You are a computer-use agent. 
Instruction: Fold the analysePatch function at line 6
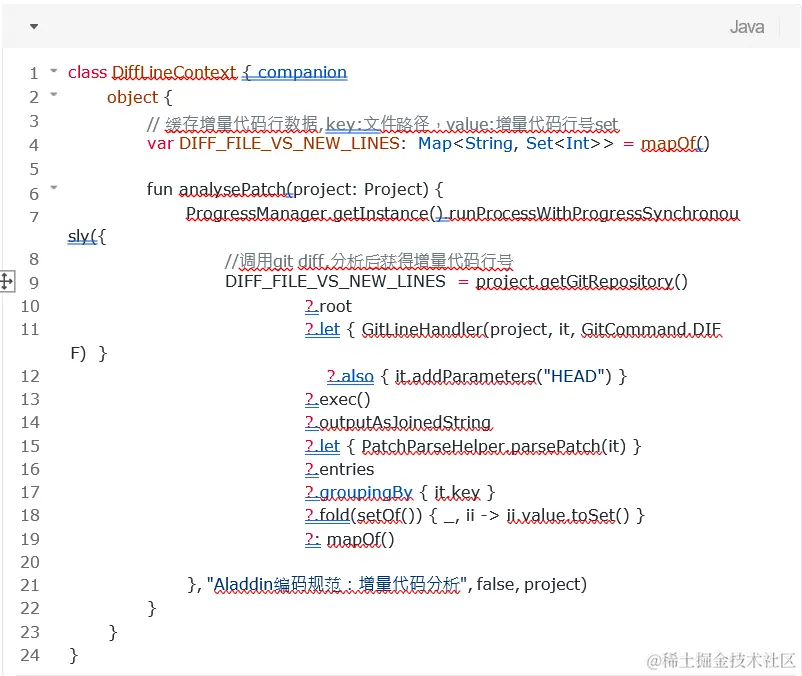[55, 189]
